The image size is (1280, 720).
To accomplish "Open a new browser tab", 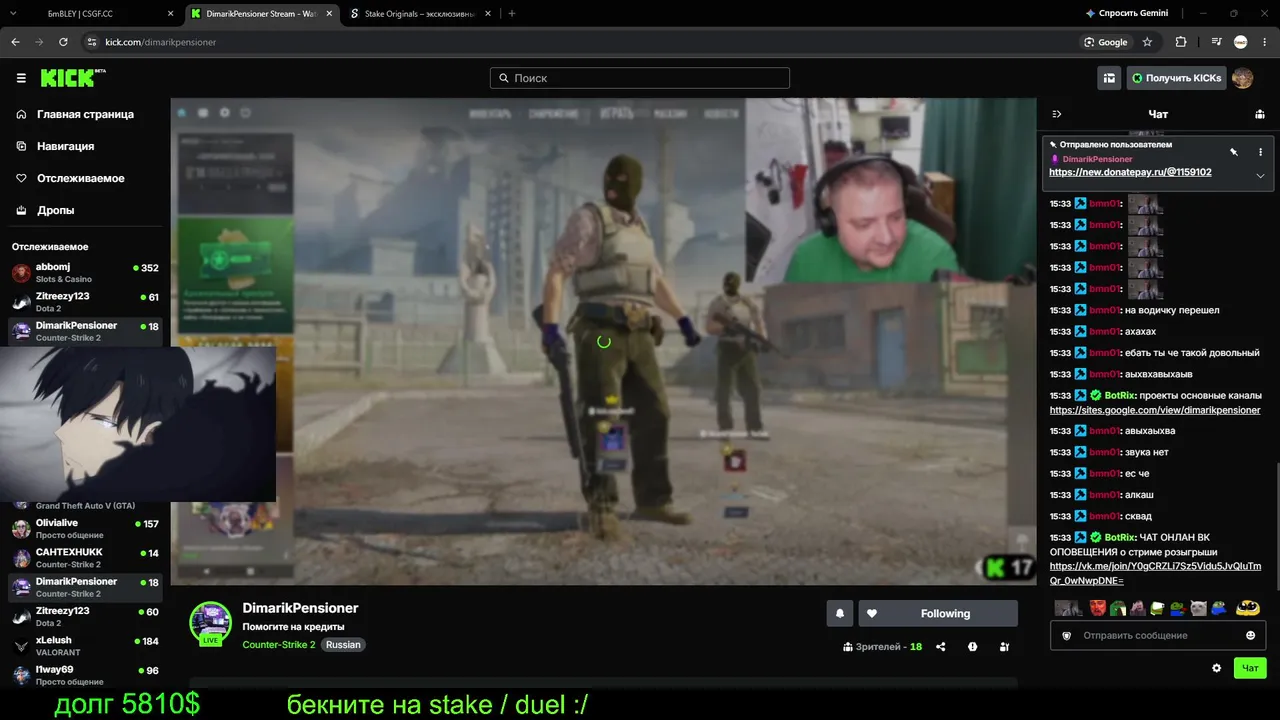I will point(512,14).
